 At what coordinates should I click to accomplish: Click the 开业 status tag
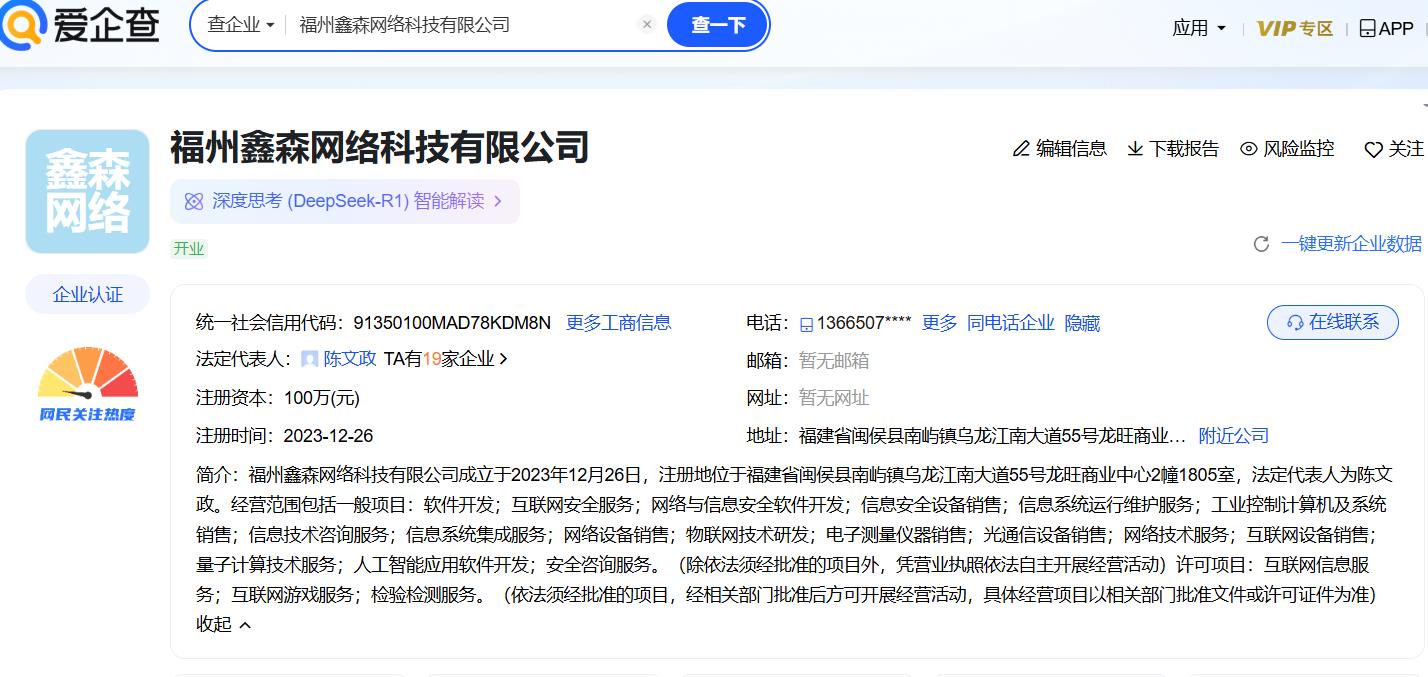[x=189, y=249]
